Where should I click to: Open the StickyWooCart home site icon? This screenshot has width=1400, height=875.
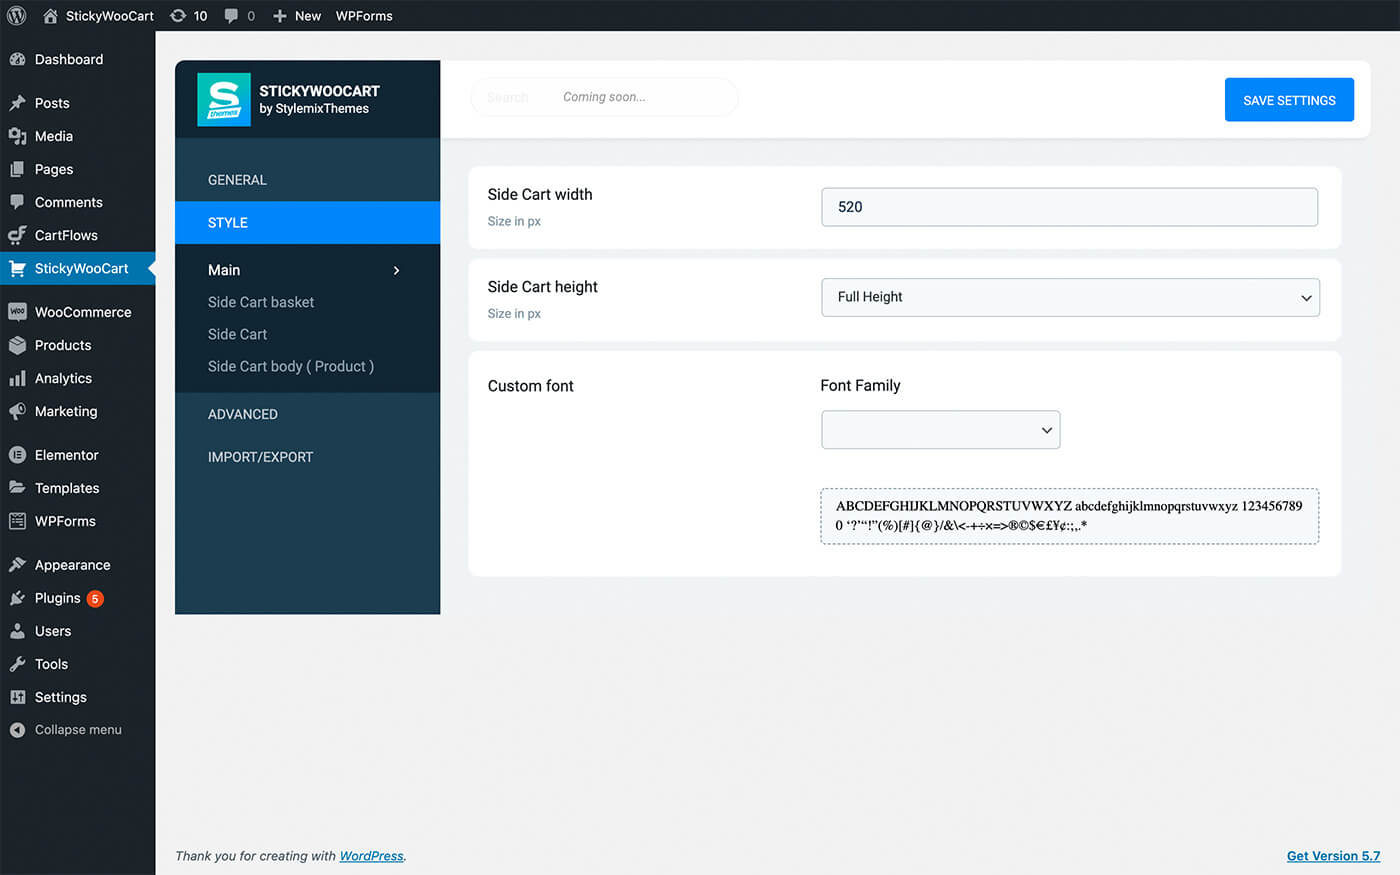[x=50, y=15]
